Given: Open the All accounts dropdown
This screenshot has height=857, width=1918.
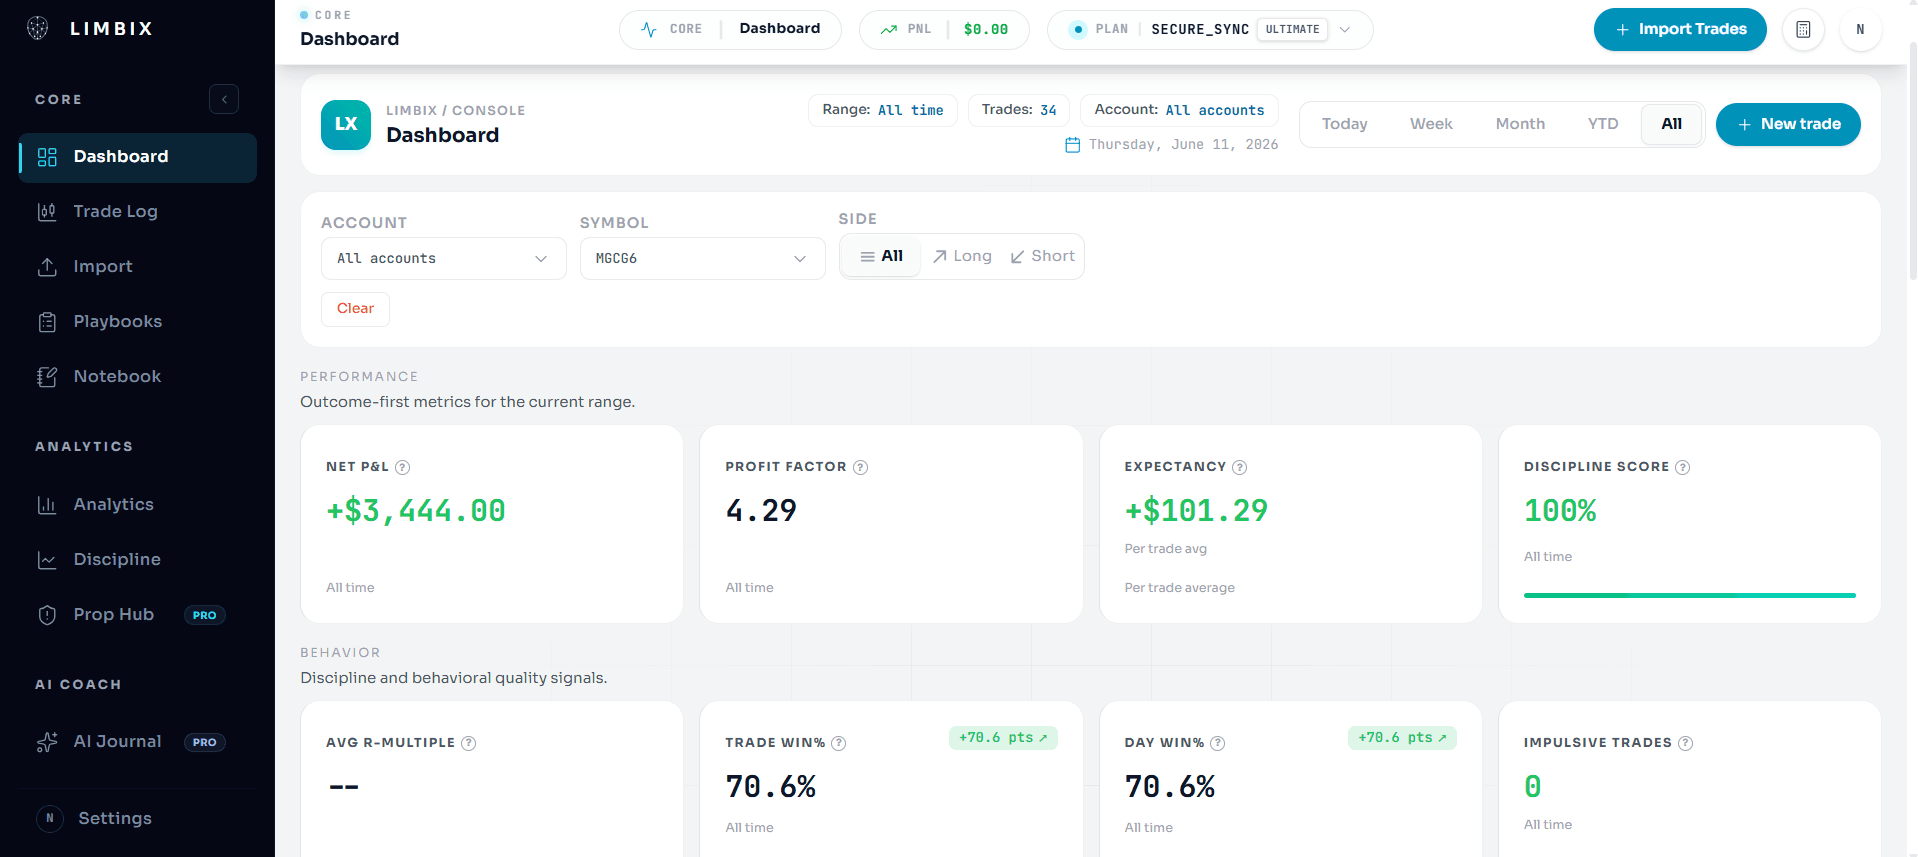Looking at the screenshot, I should click(x=444, y=258).
